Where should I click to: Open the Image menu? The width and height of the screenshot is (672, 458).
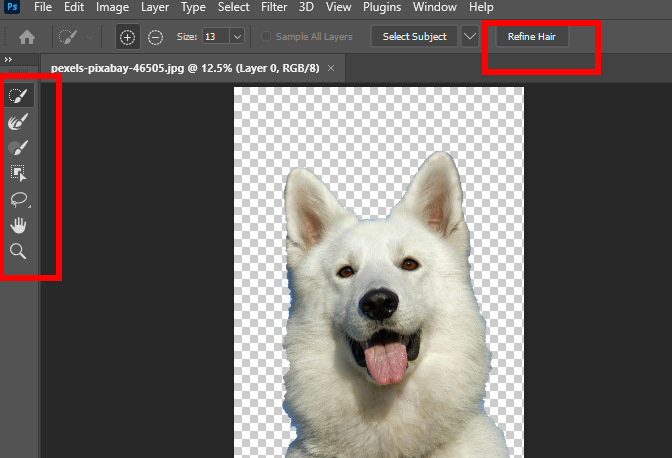[112, 7]
